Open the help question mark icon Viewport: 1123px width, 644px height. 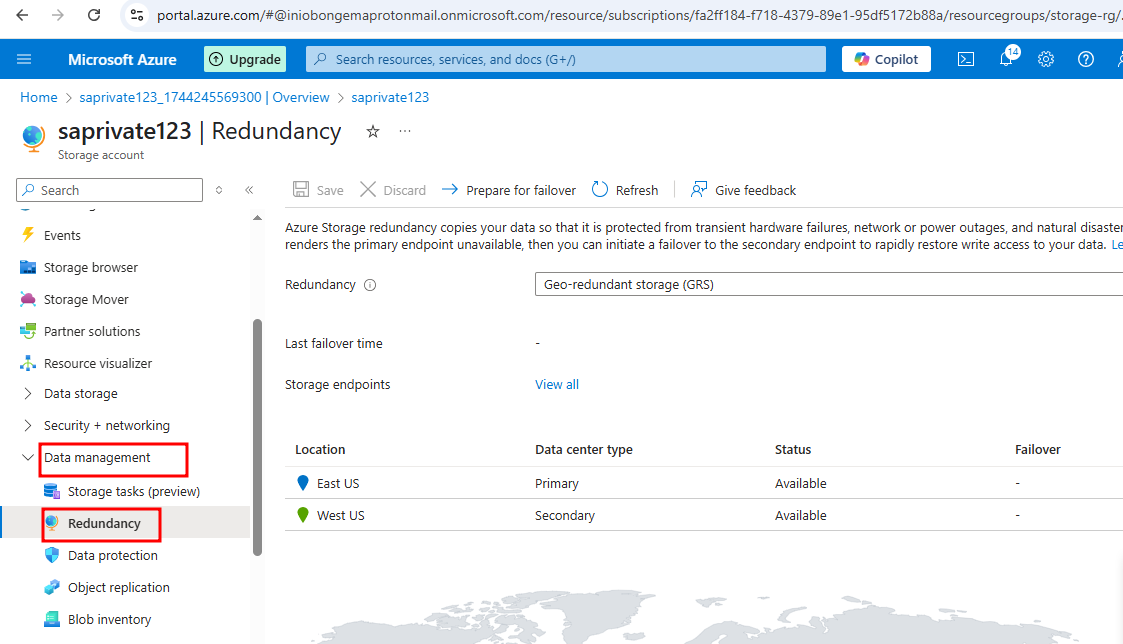(x=1086, y=59)
